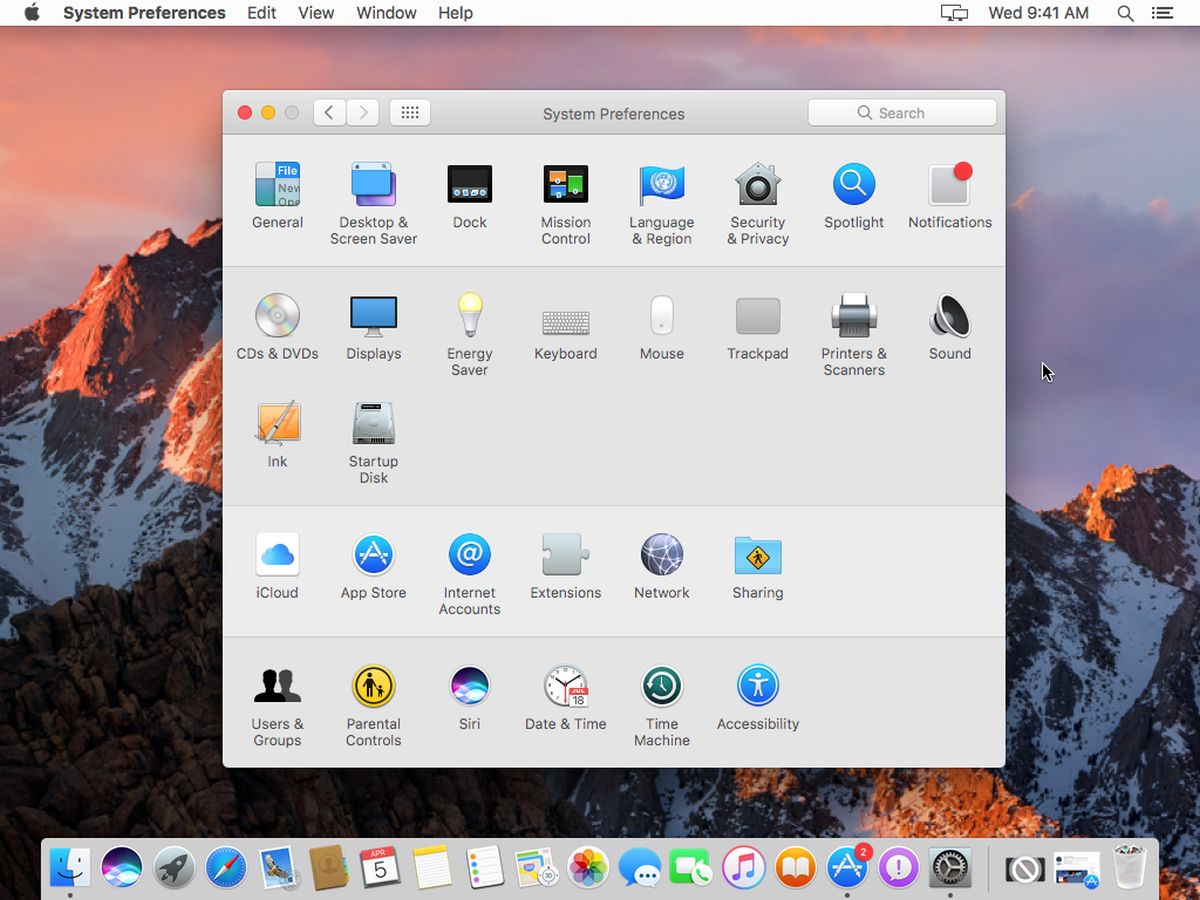The height and width of the screenshot is (900, 1200).
Task: Open Language & Region preferences
Action: [x=661, y=204]
